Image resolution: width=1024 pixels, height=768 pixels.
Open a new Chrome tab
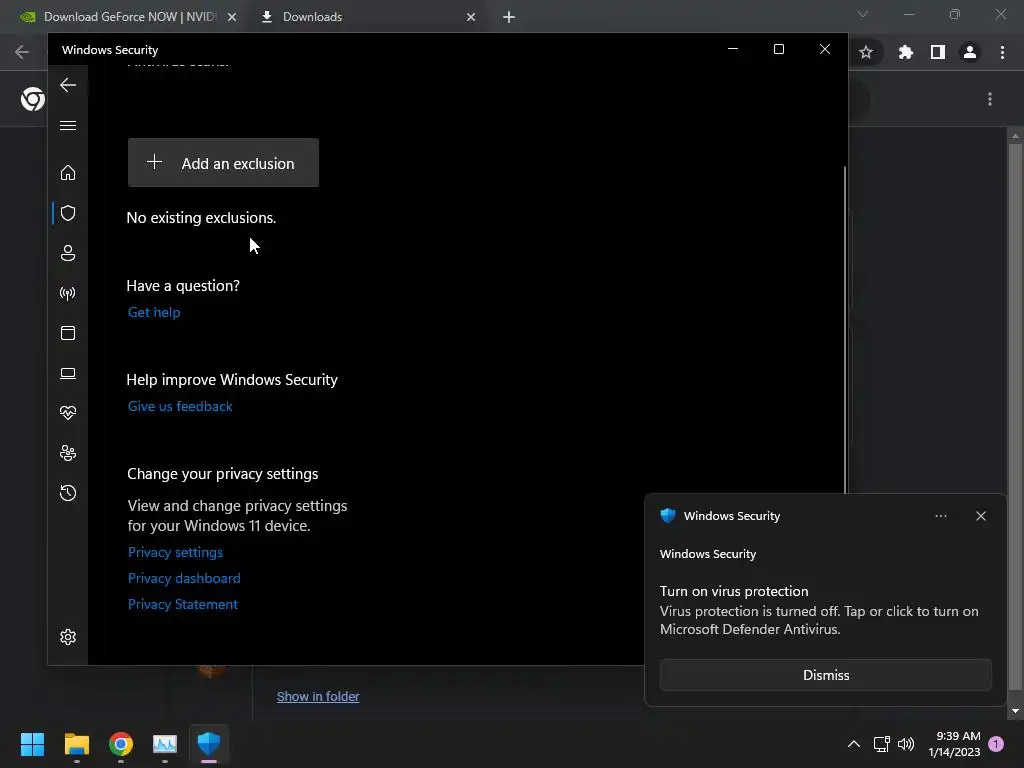point(509,17)
